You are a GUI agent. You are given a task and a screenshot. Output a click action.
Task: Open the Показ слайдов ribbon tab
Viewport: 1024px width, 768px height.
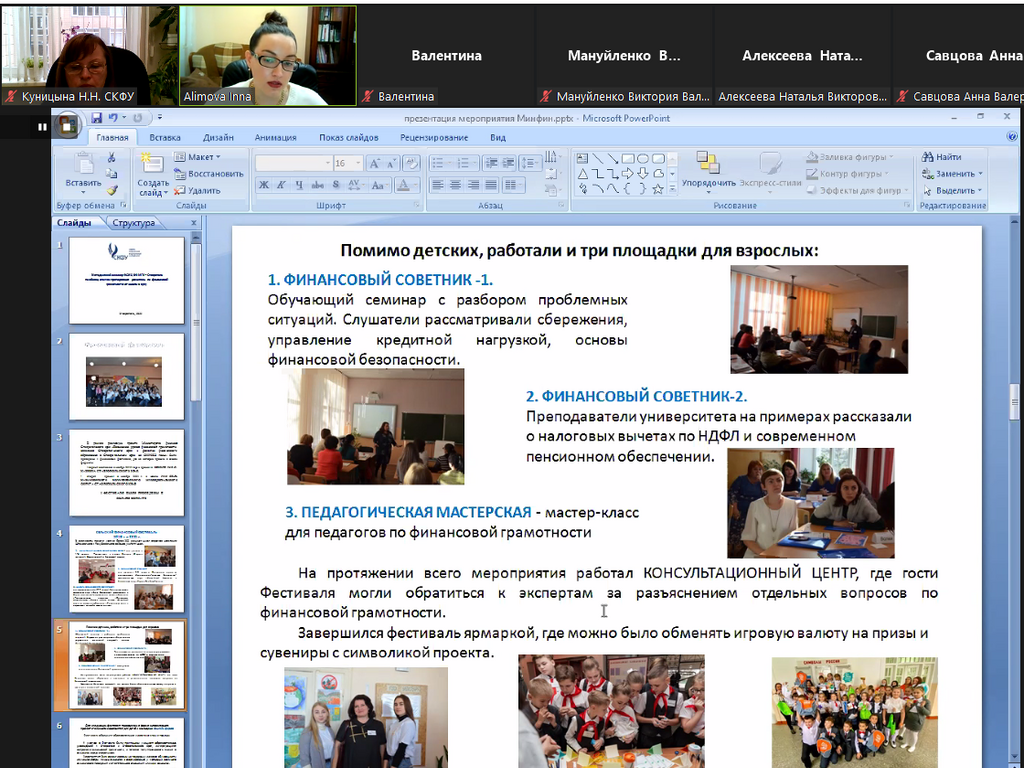349,137
